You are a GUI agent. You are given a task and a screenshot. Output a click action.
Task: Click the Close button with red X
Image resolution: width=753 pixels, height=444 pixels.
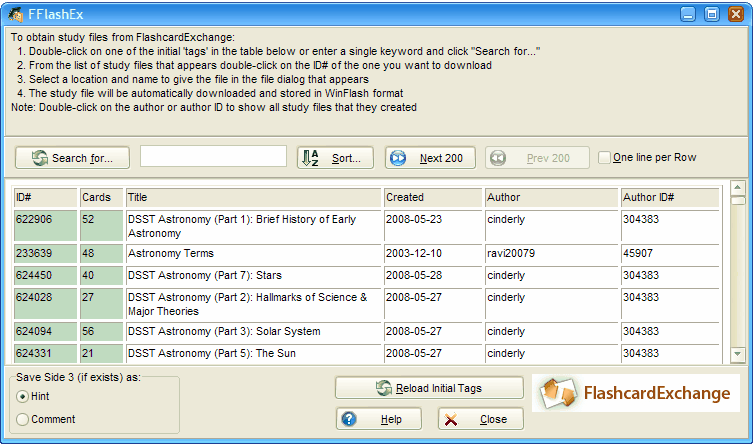pos(481,419)
